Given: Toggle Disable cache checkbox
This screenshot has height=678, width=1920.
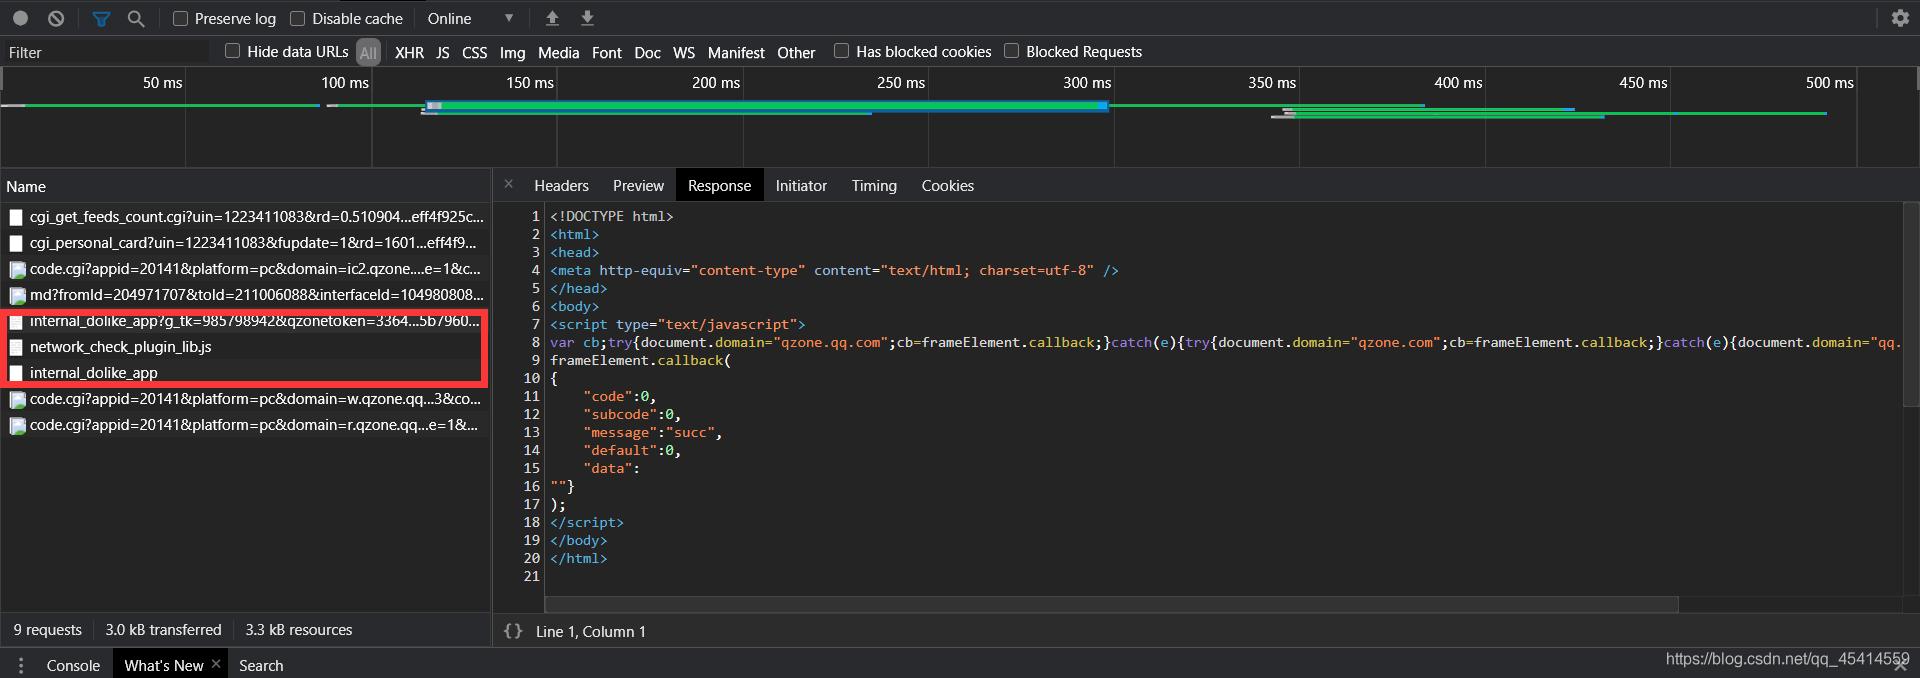Looking at the screenshot, I should [x=298, y=18].
